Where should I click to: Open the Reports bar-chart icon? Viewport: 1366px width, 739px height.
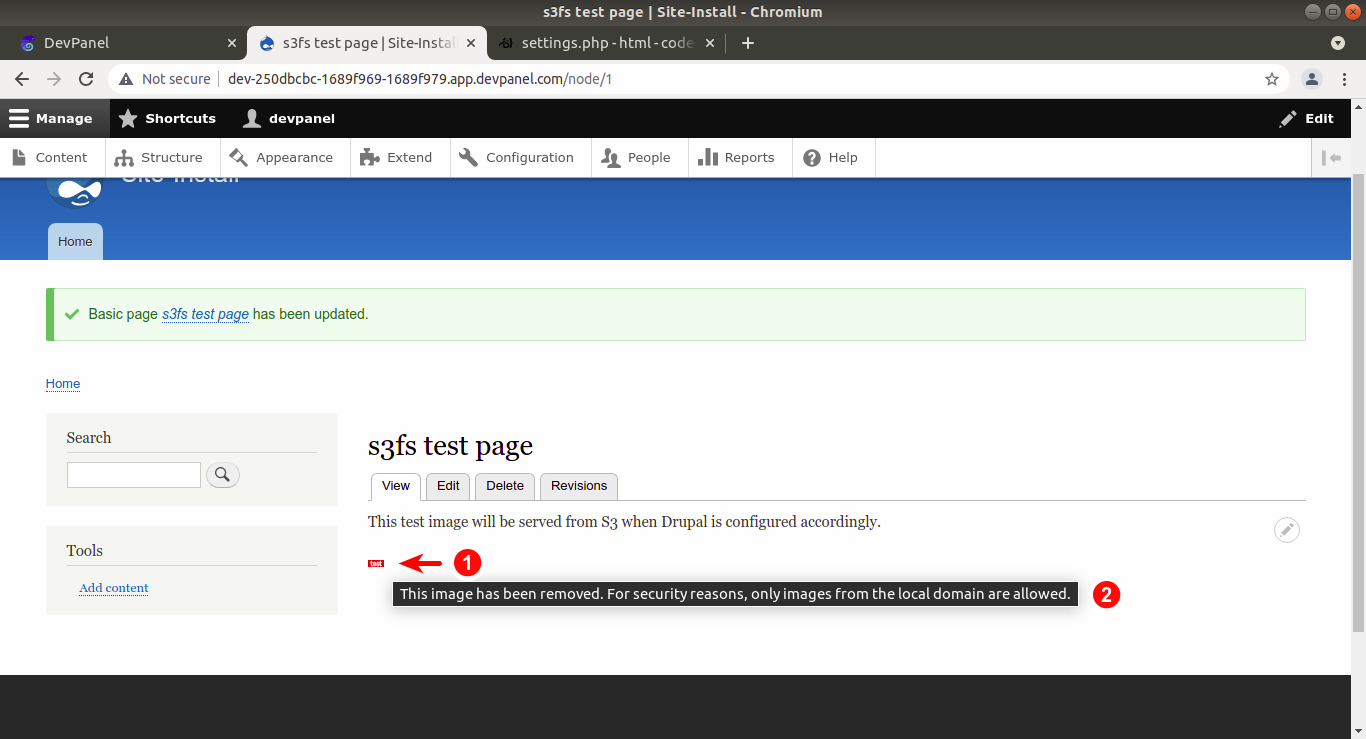[710, 157]
